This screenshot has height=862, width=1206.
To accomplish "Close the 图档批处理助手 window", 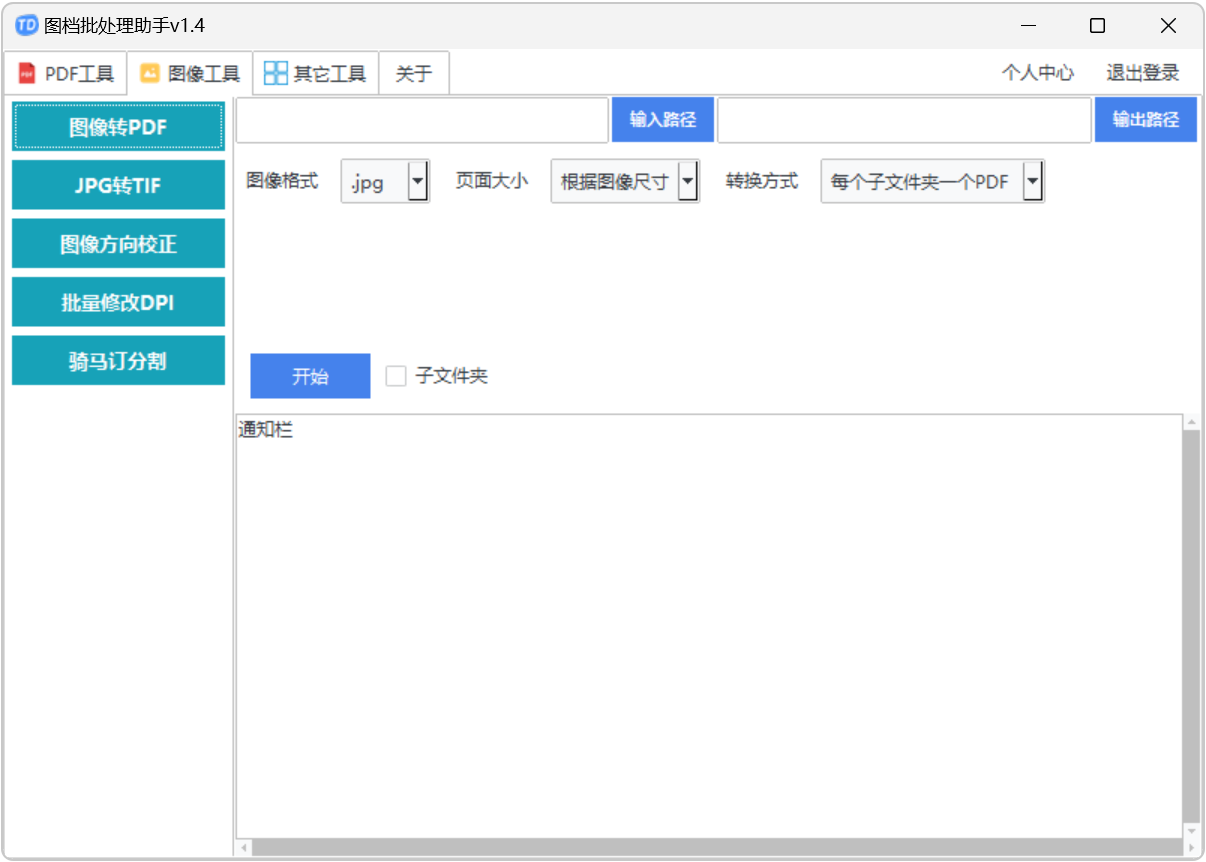I will pyautogui.click(x=1168, y=26).
